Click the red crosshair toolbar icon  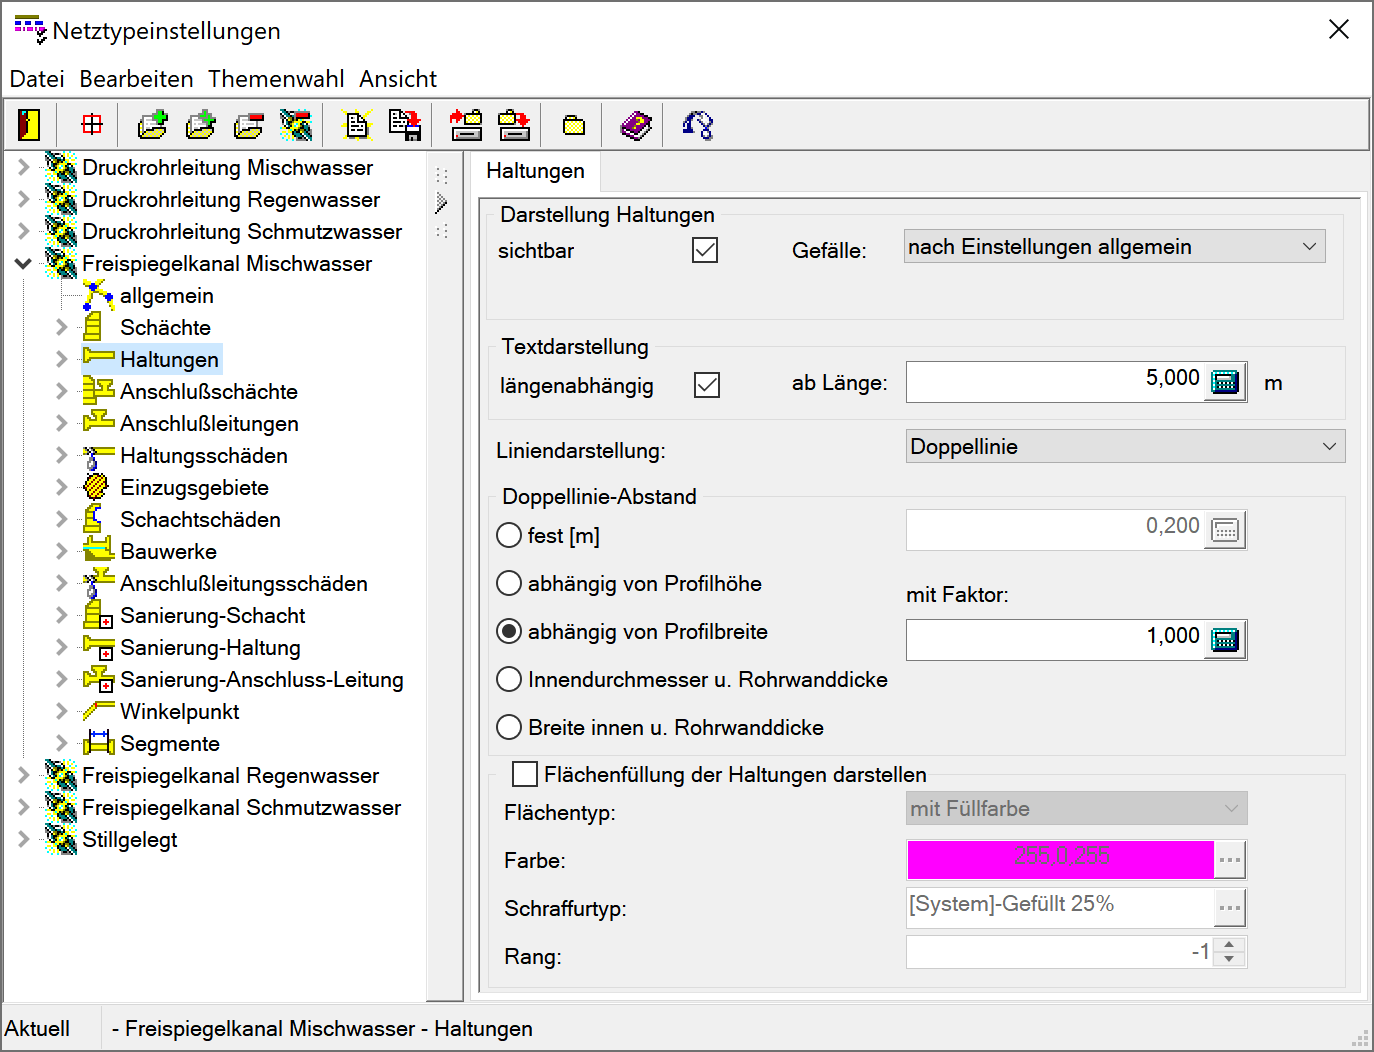(92, 125)
